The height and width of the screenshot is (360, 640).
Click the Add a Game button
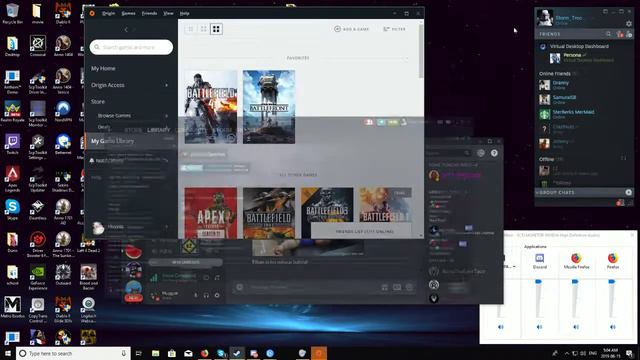(x=351, y=29)
